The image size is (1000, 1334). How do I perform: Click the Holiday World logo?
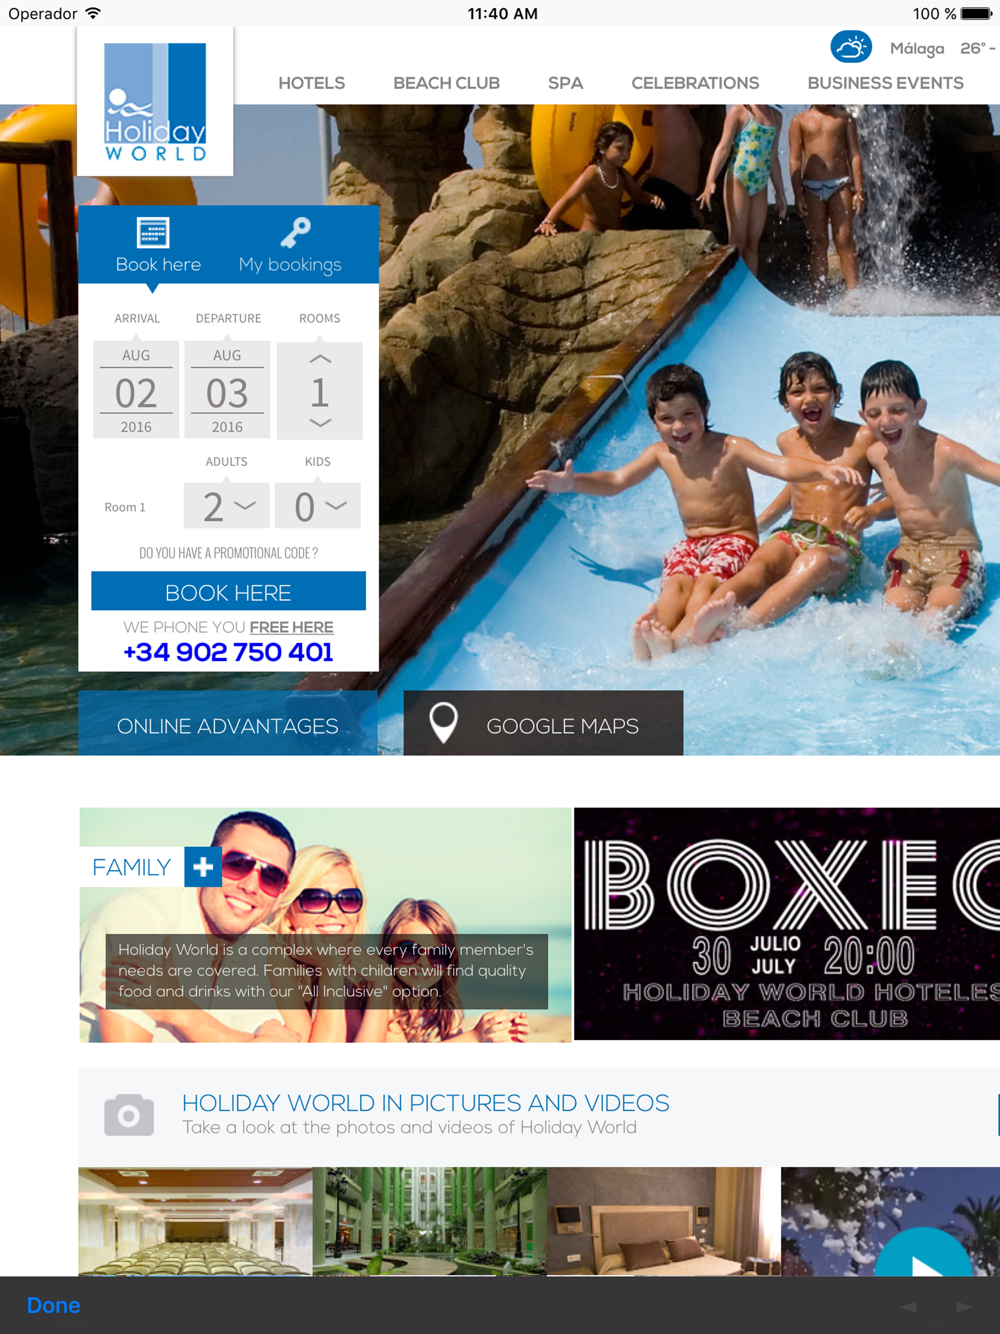tap(155, 102)
